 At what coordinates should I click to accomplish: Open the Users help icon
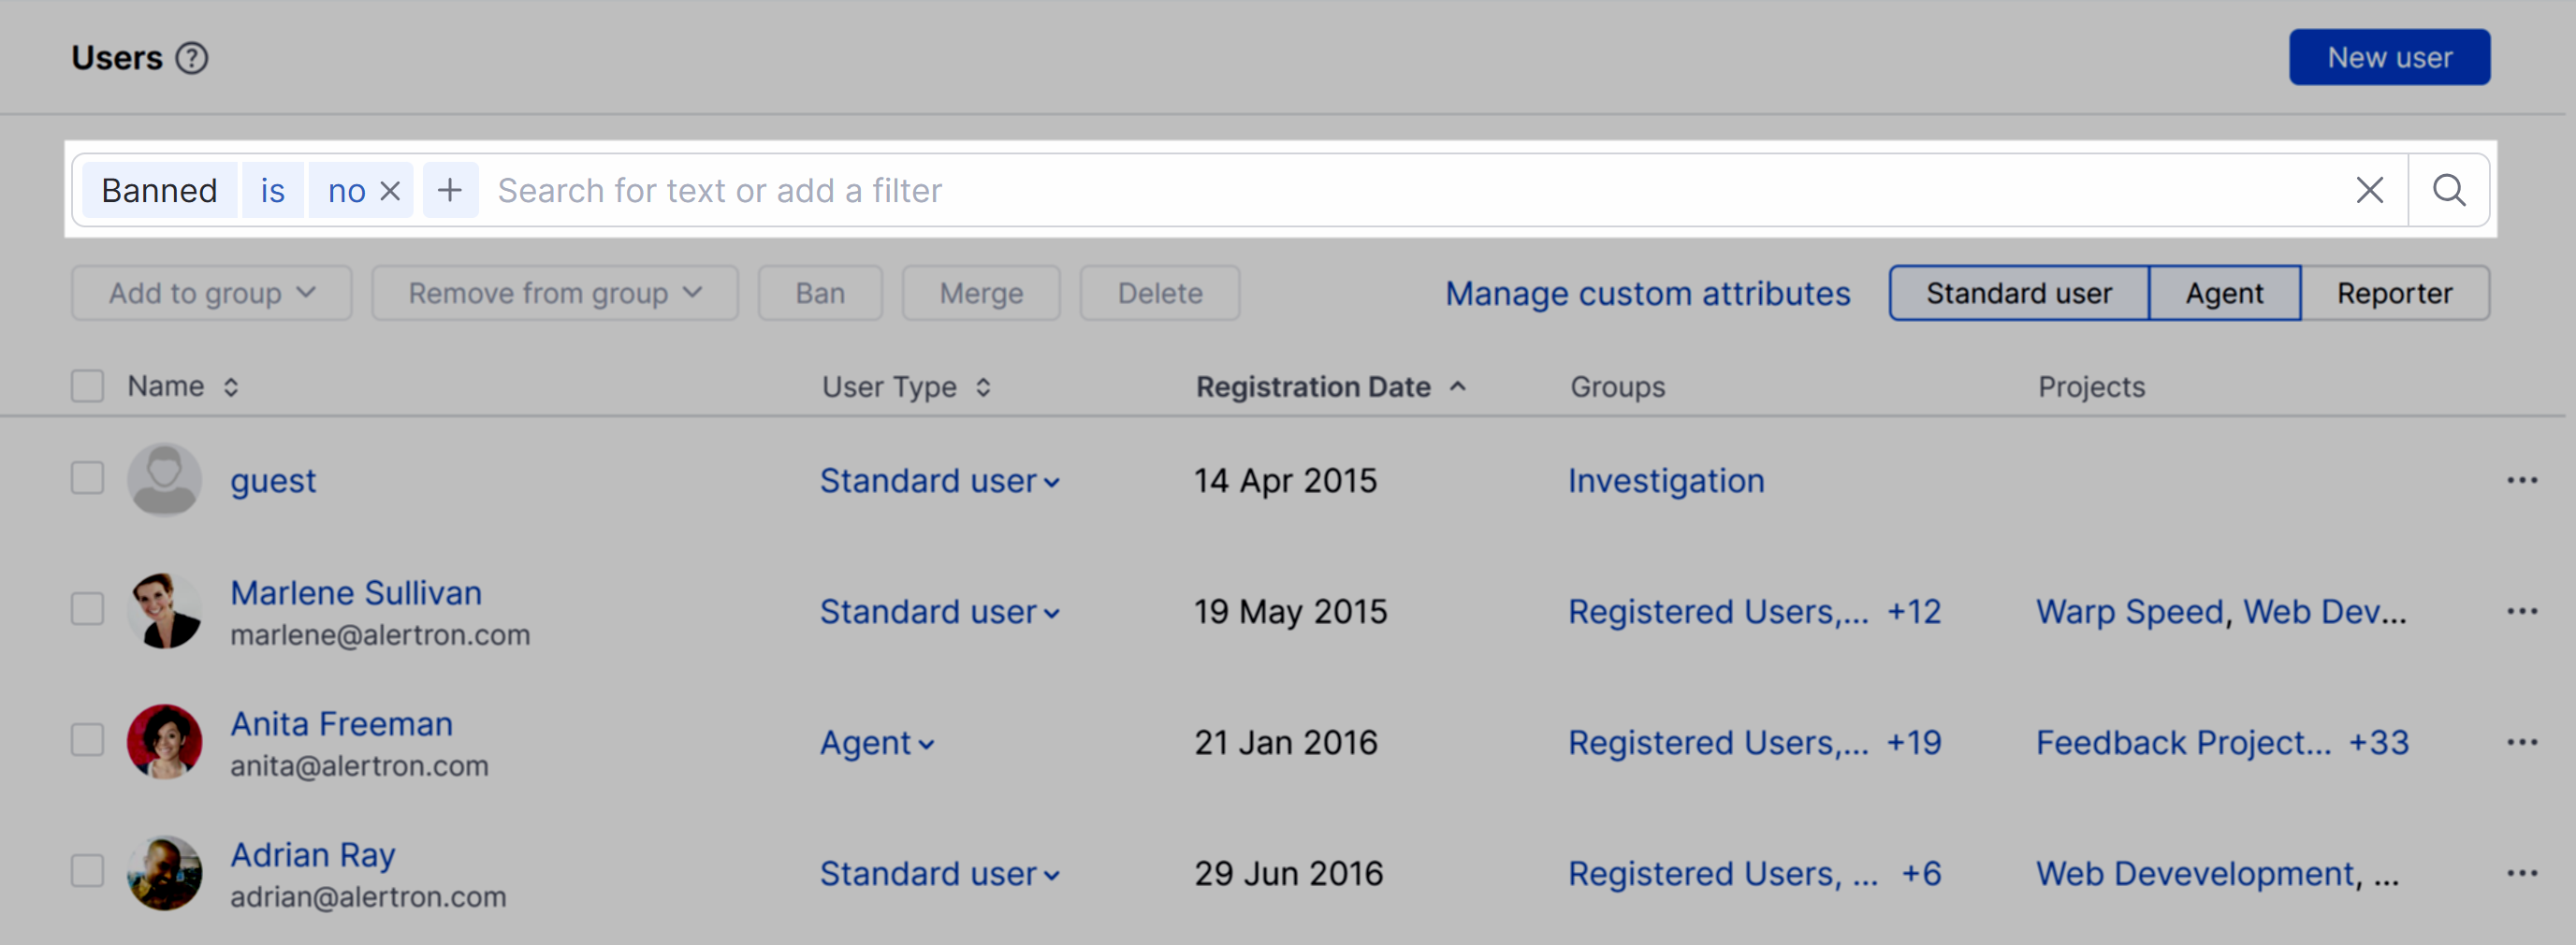point(191,57)
